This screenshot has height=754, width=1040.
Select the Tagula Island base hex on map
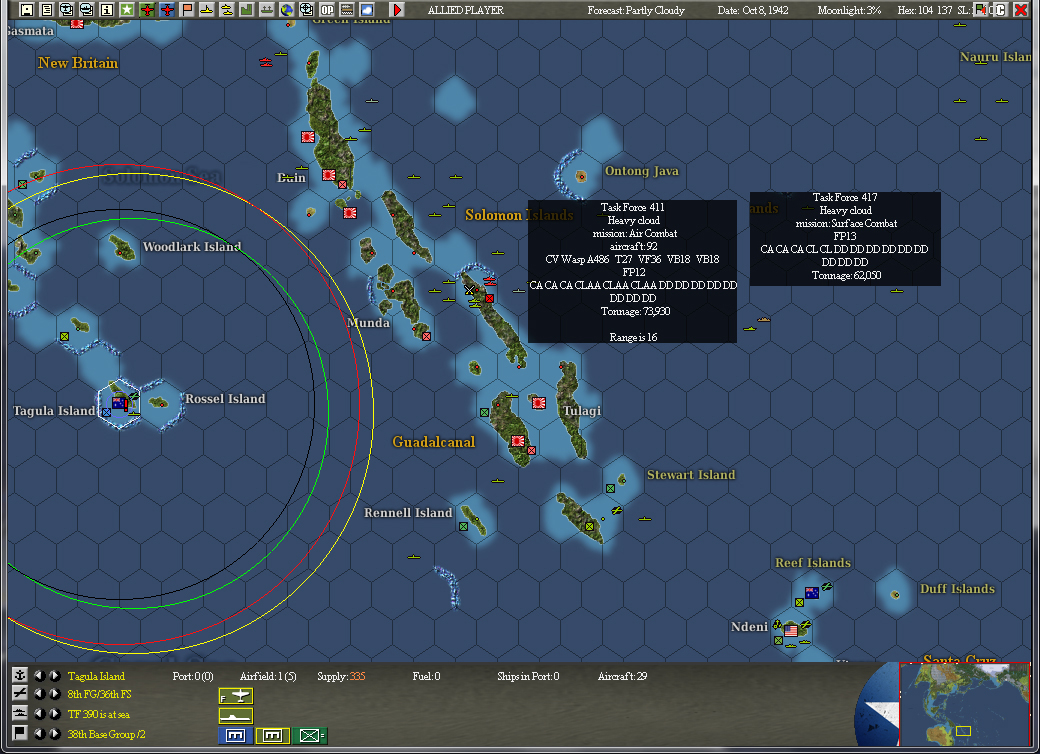[119, 403]
